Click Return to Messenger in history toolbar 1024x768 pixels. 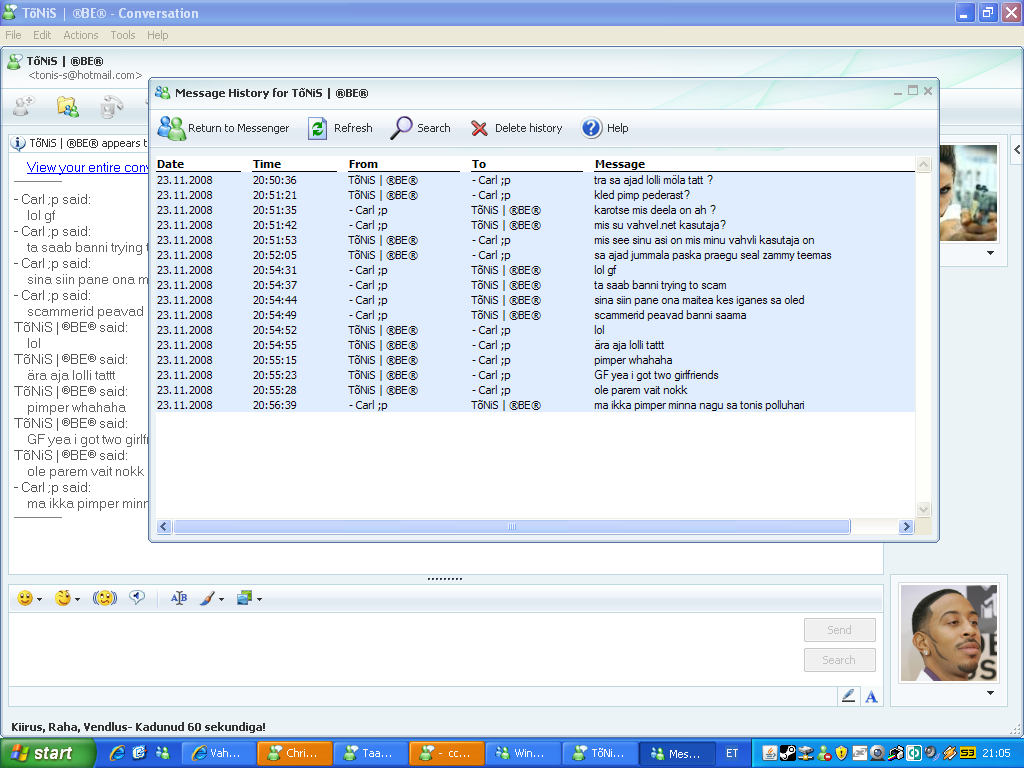point(224,128)
